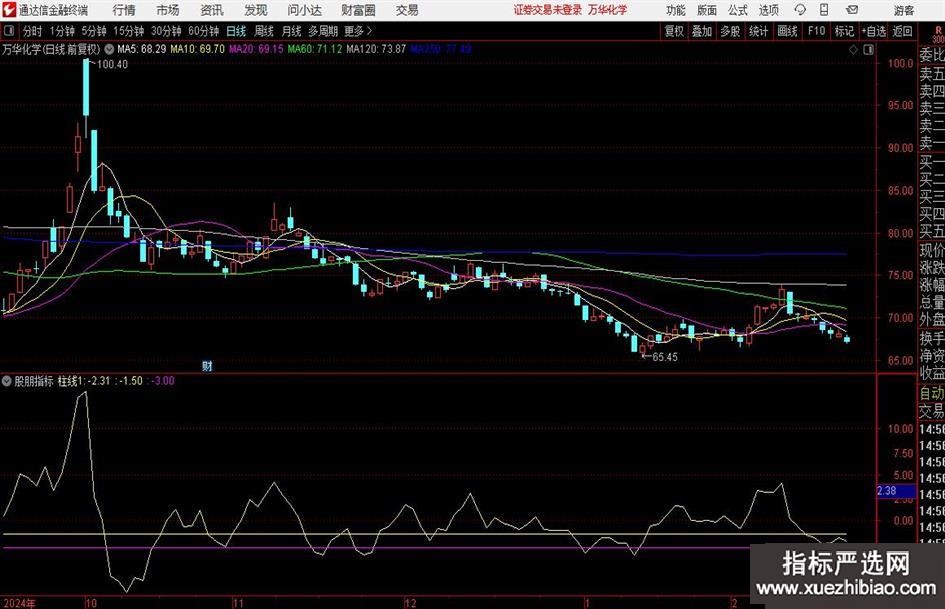Click the 画线 drawing button
The height and width of the screenshot is (609, 945).
pos(787,31)
